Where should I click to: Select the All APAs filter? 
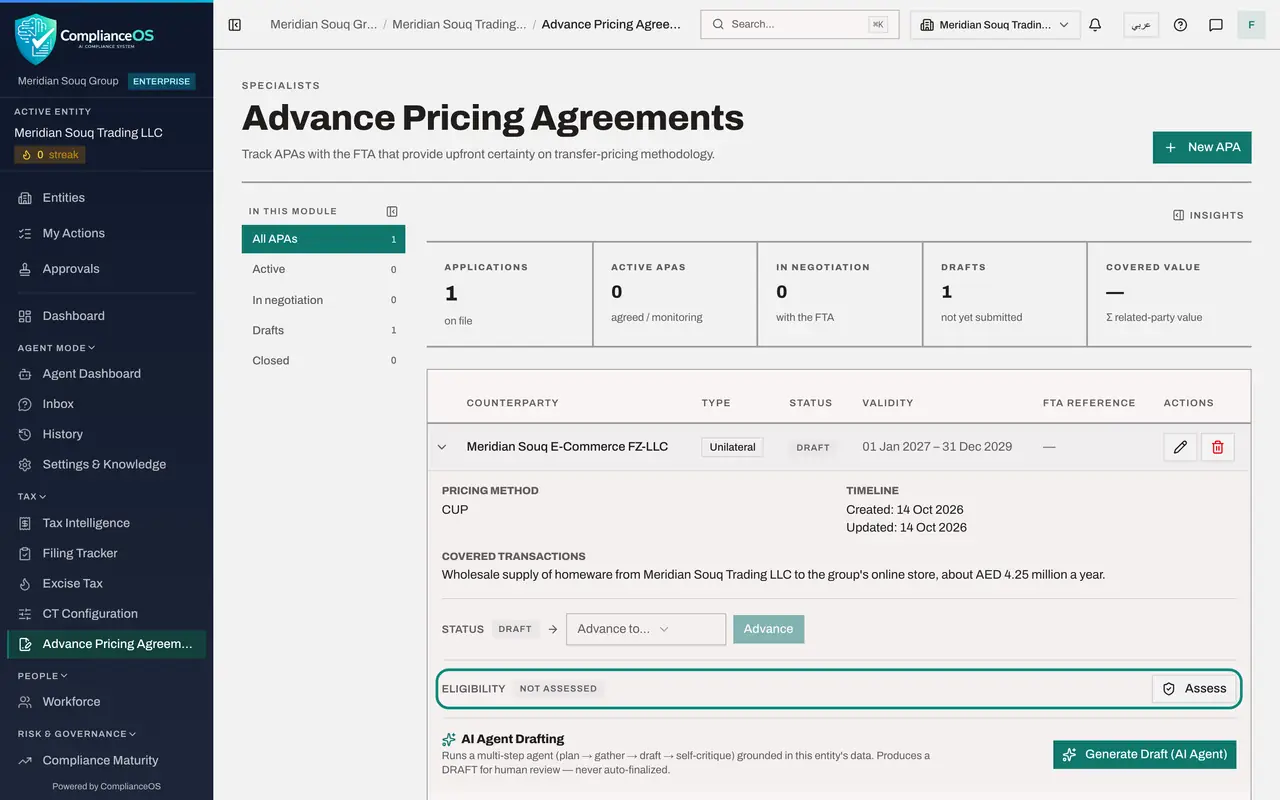323,239
